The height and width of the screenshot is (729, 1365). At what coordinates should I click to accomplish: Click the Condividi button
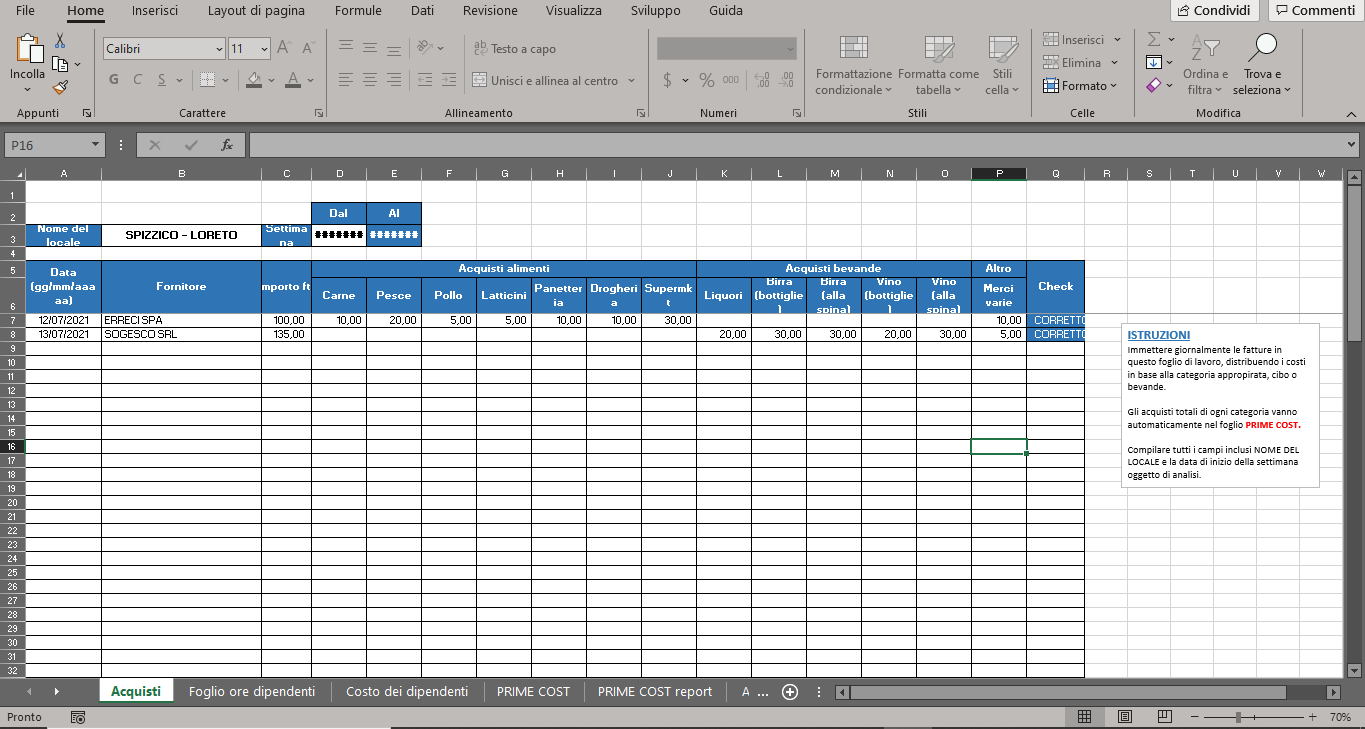click(1214, 11)
